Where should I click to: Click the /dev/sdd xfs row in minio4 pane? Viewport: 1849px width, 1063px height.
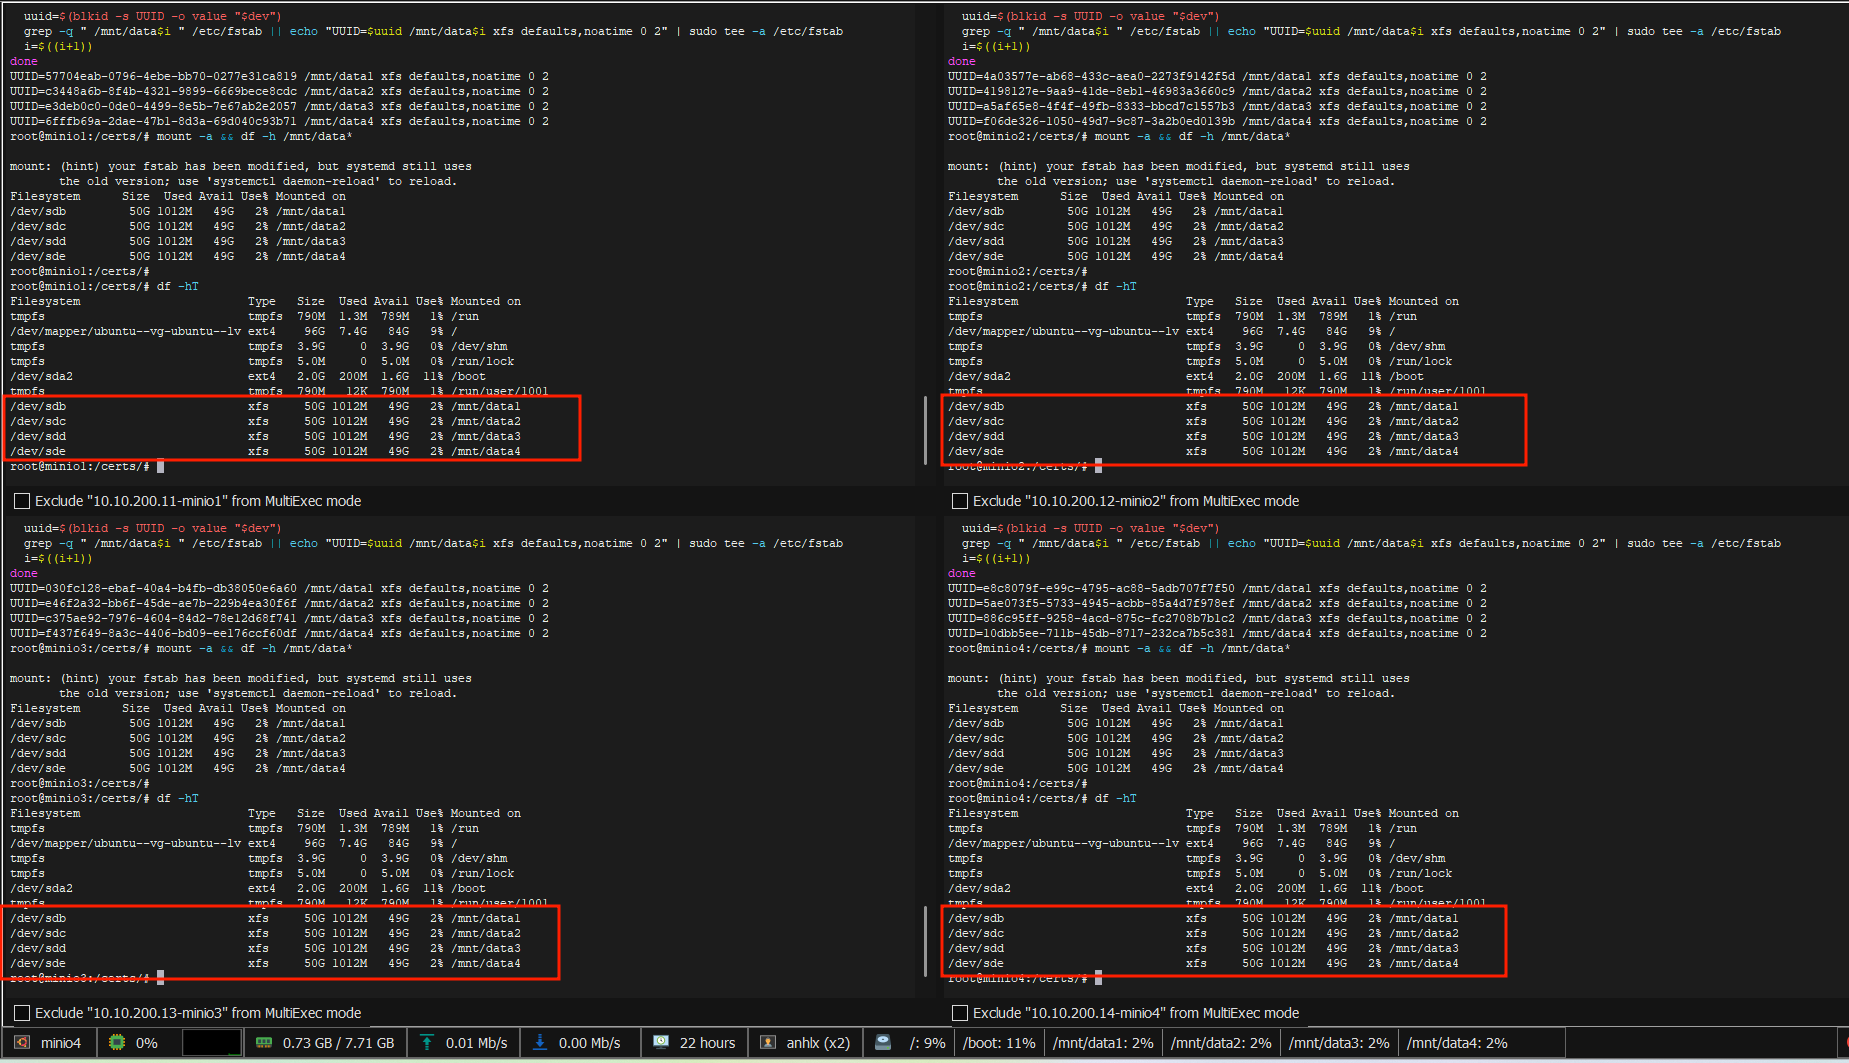pyautogui.click(x=1203, y=948)
